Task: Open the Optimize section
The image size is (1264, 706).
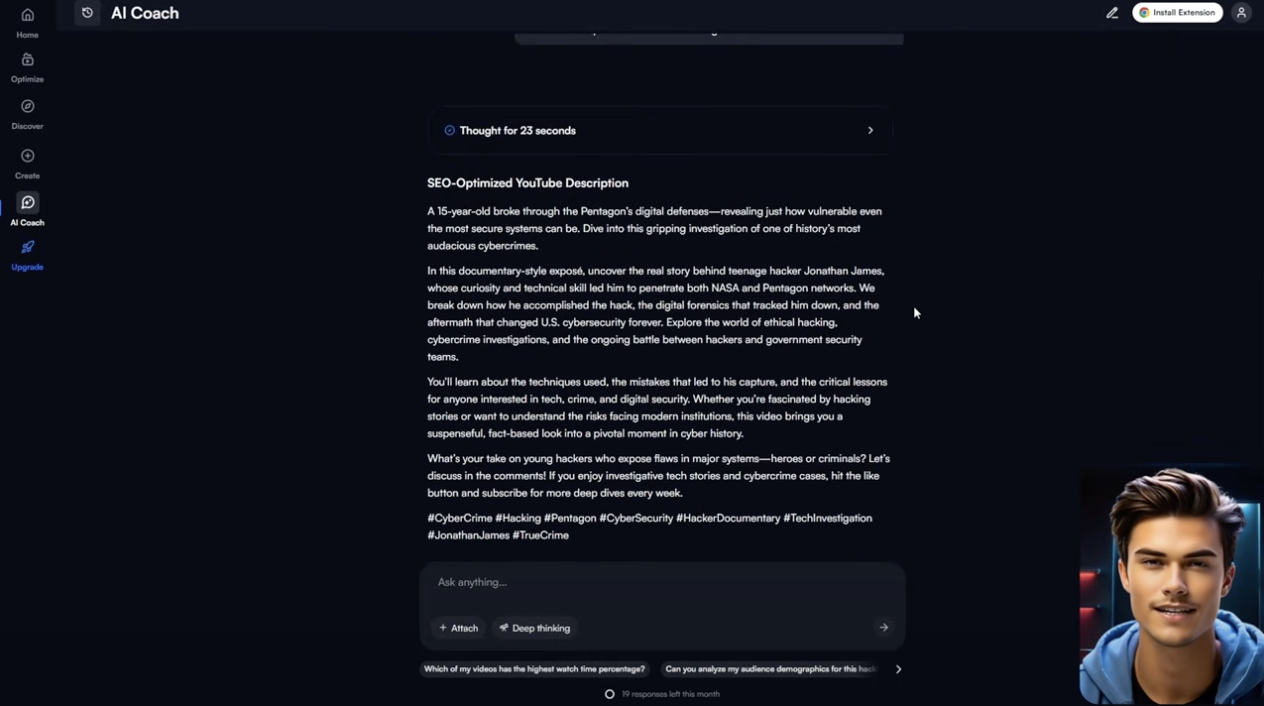Action: coord(27,61)
